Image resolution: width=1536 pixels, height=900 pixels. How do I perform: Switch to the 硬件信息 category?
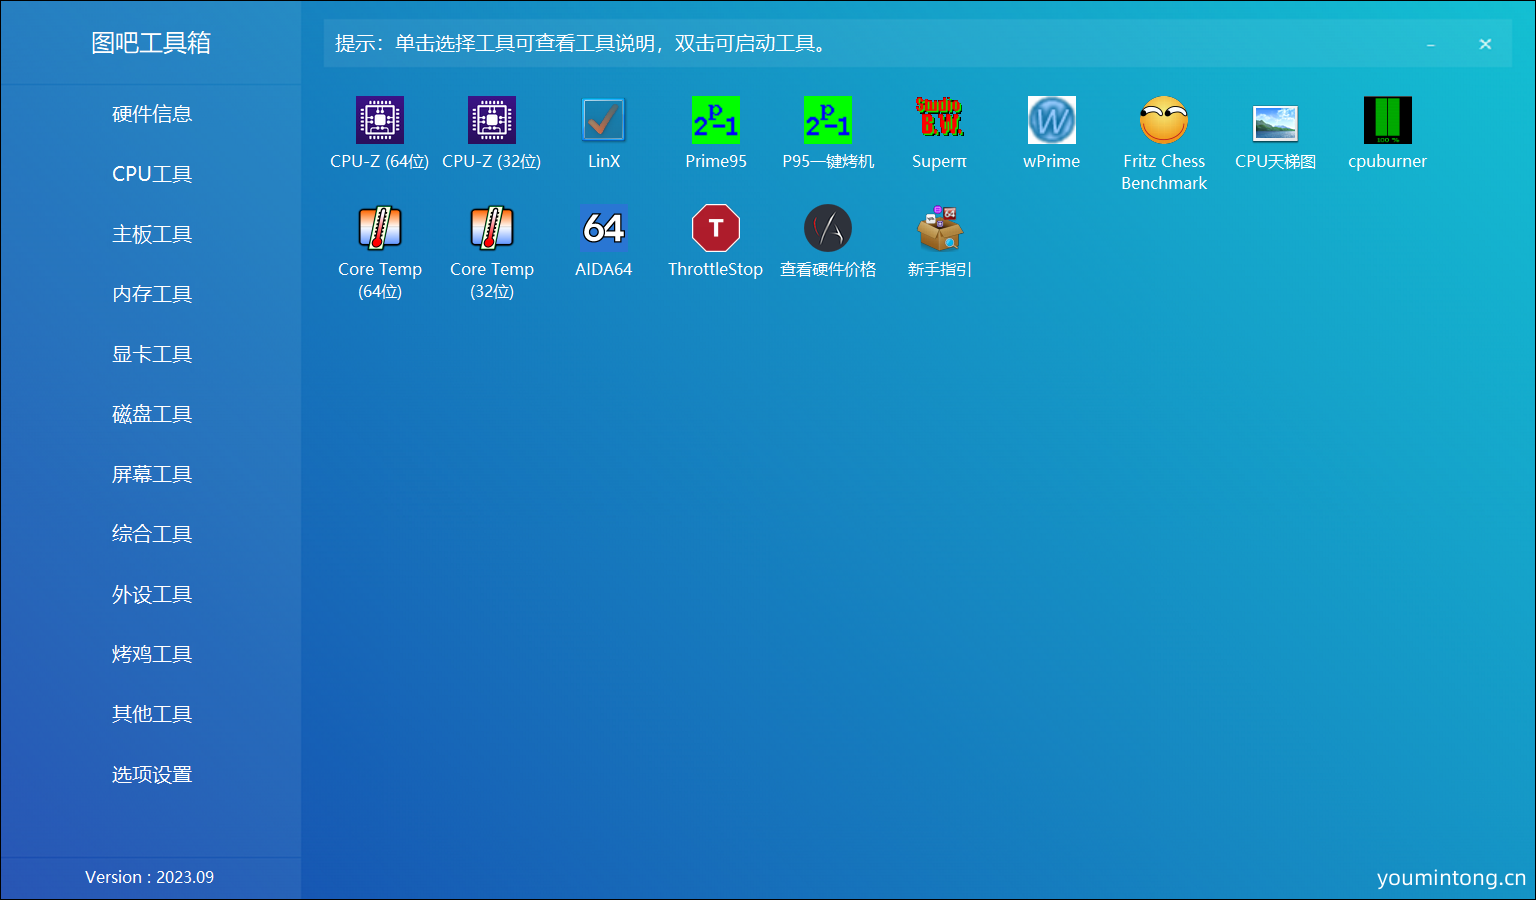(x=151, y=114)
